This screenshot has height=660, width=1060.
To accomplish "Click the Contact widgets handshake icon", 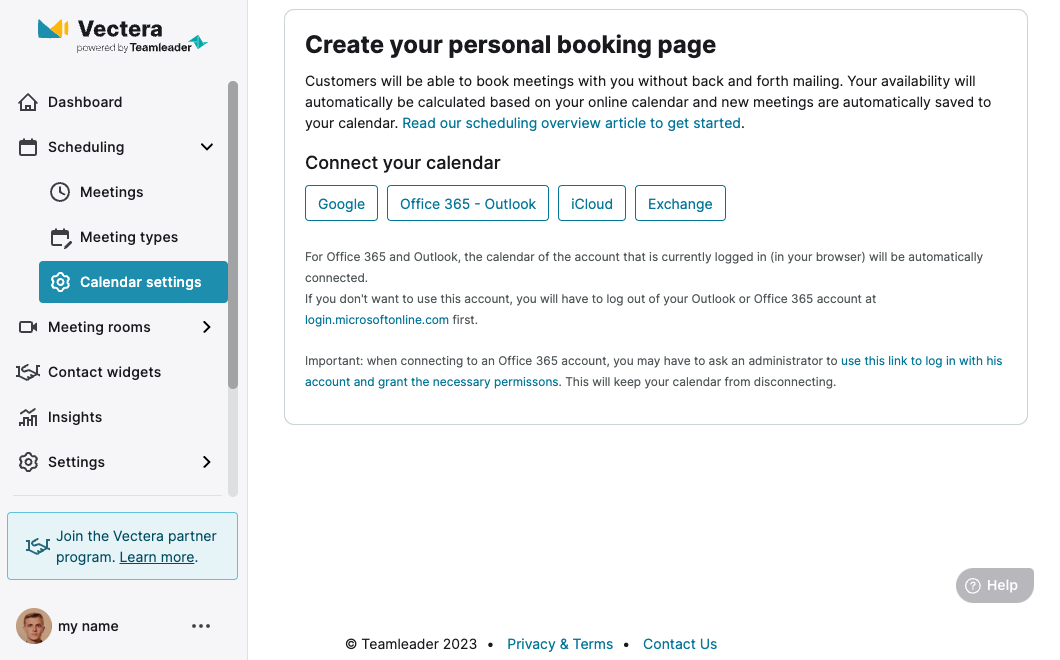I will tap(28, 372).
